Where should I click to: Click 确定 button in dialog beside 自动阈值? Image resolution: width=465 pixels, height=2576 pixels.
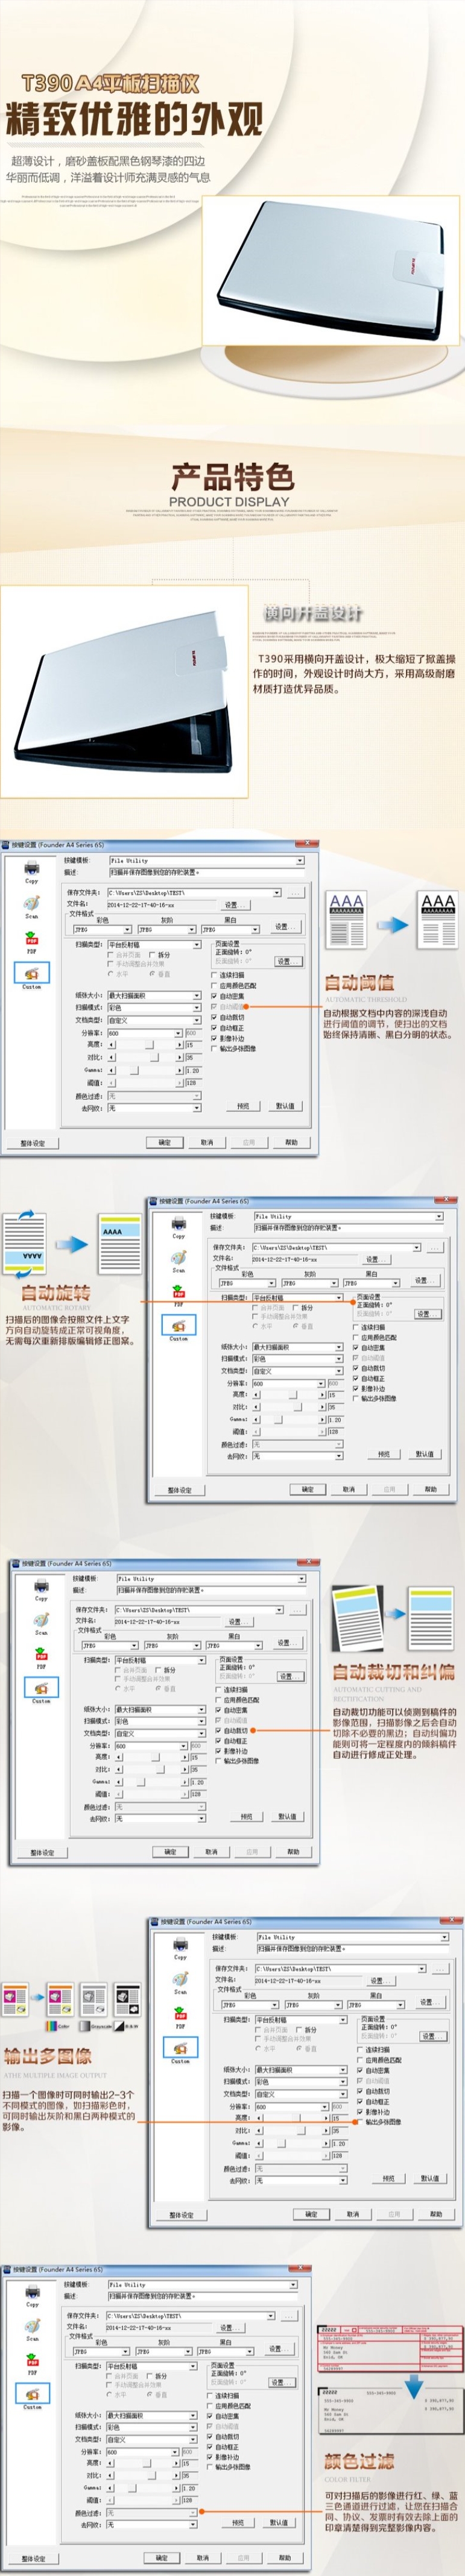(164, 1142)
